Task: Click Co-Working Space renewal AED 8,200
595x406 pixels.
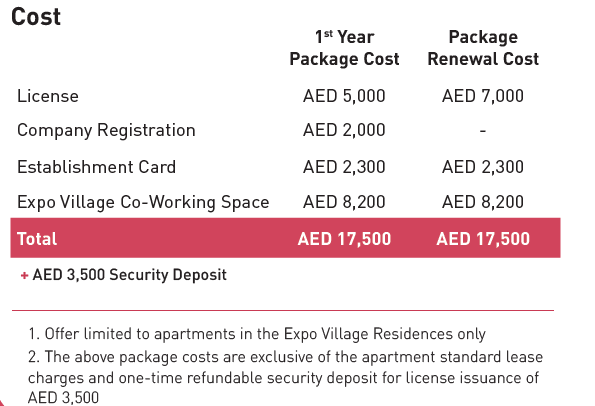Action: (483, 202)
